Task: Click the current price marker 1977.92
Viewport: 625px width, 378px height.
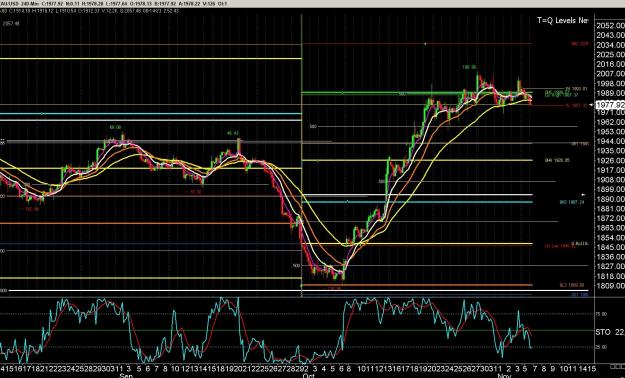Action: pyautogui.click(x=610, y=105)
